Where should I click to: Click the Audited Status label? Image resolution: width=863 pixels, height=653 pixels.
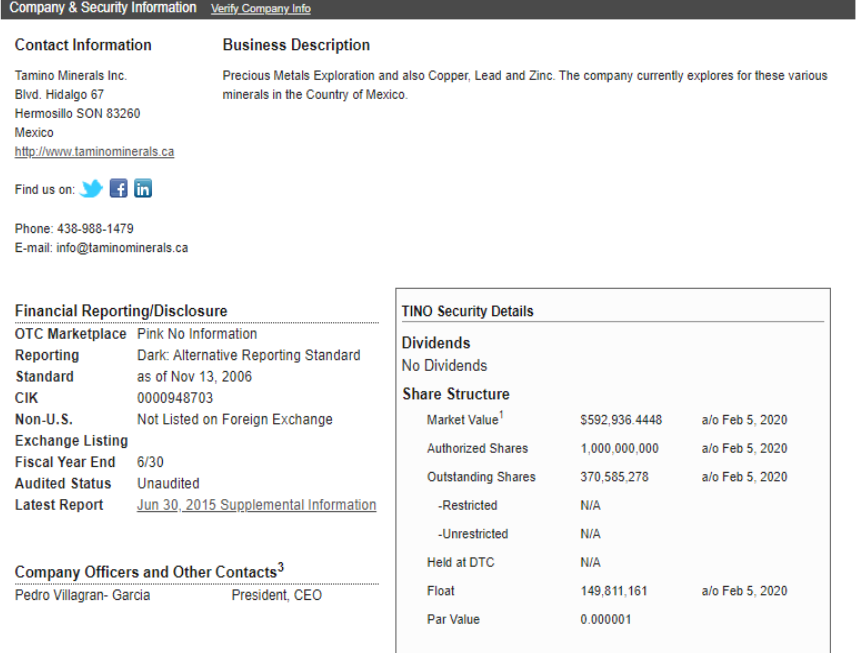coord(63,483)
